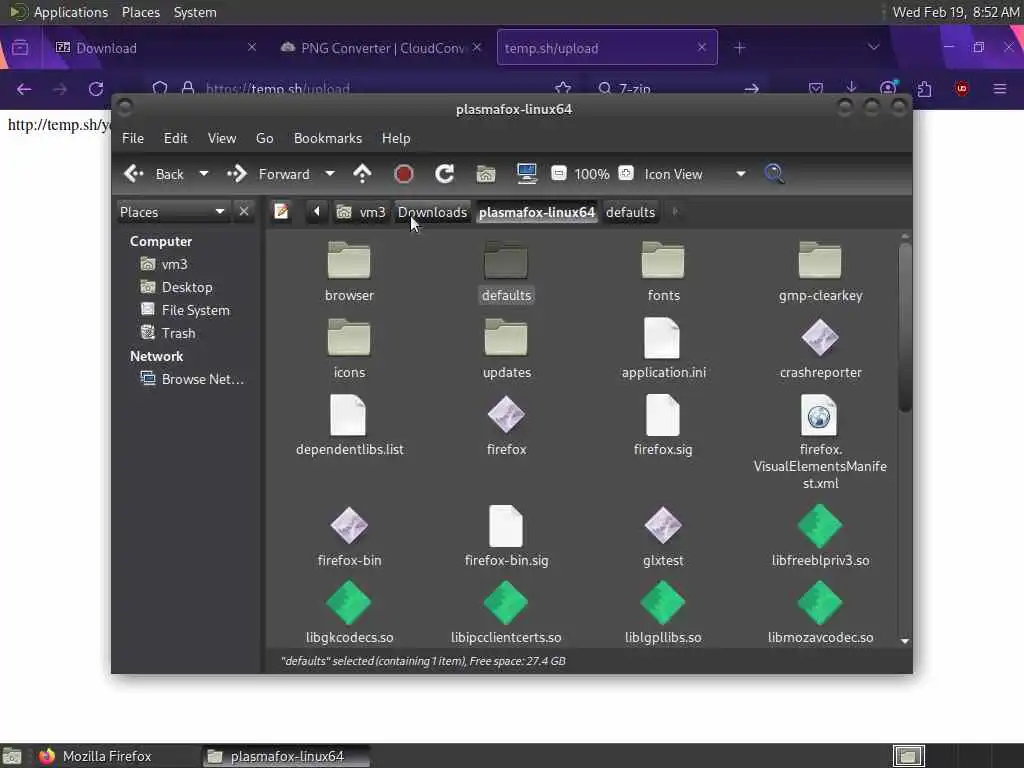Viewport: 1024px width, 768px height.
Task: Open the fonts folder
Action: point(663,272)
